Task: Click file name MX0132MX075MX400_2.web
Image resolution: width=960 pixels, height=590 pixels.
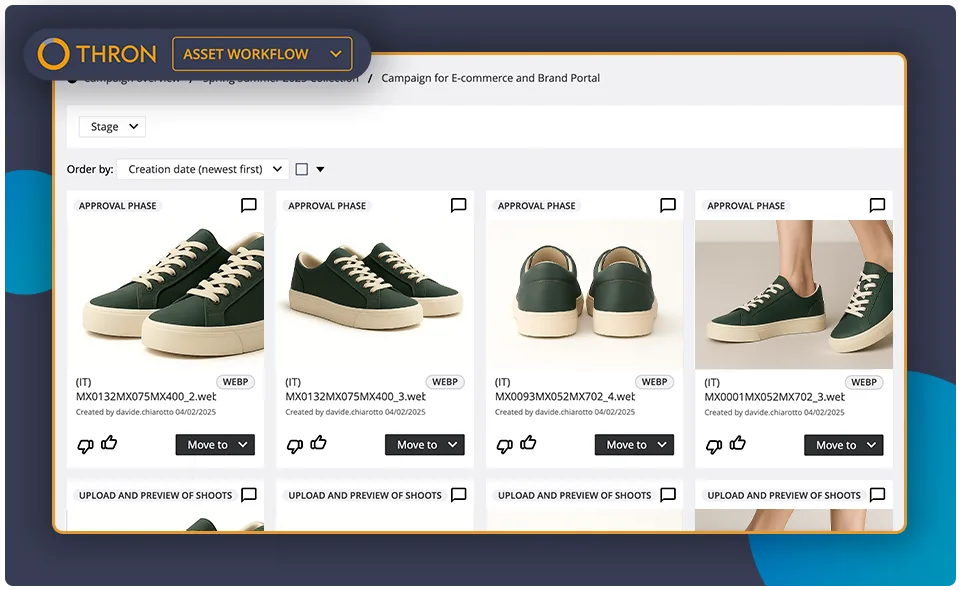Action: [146, 397]
